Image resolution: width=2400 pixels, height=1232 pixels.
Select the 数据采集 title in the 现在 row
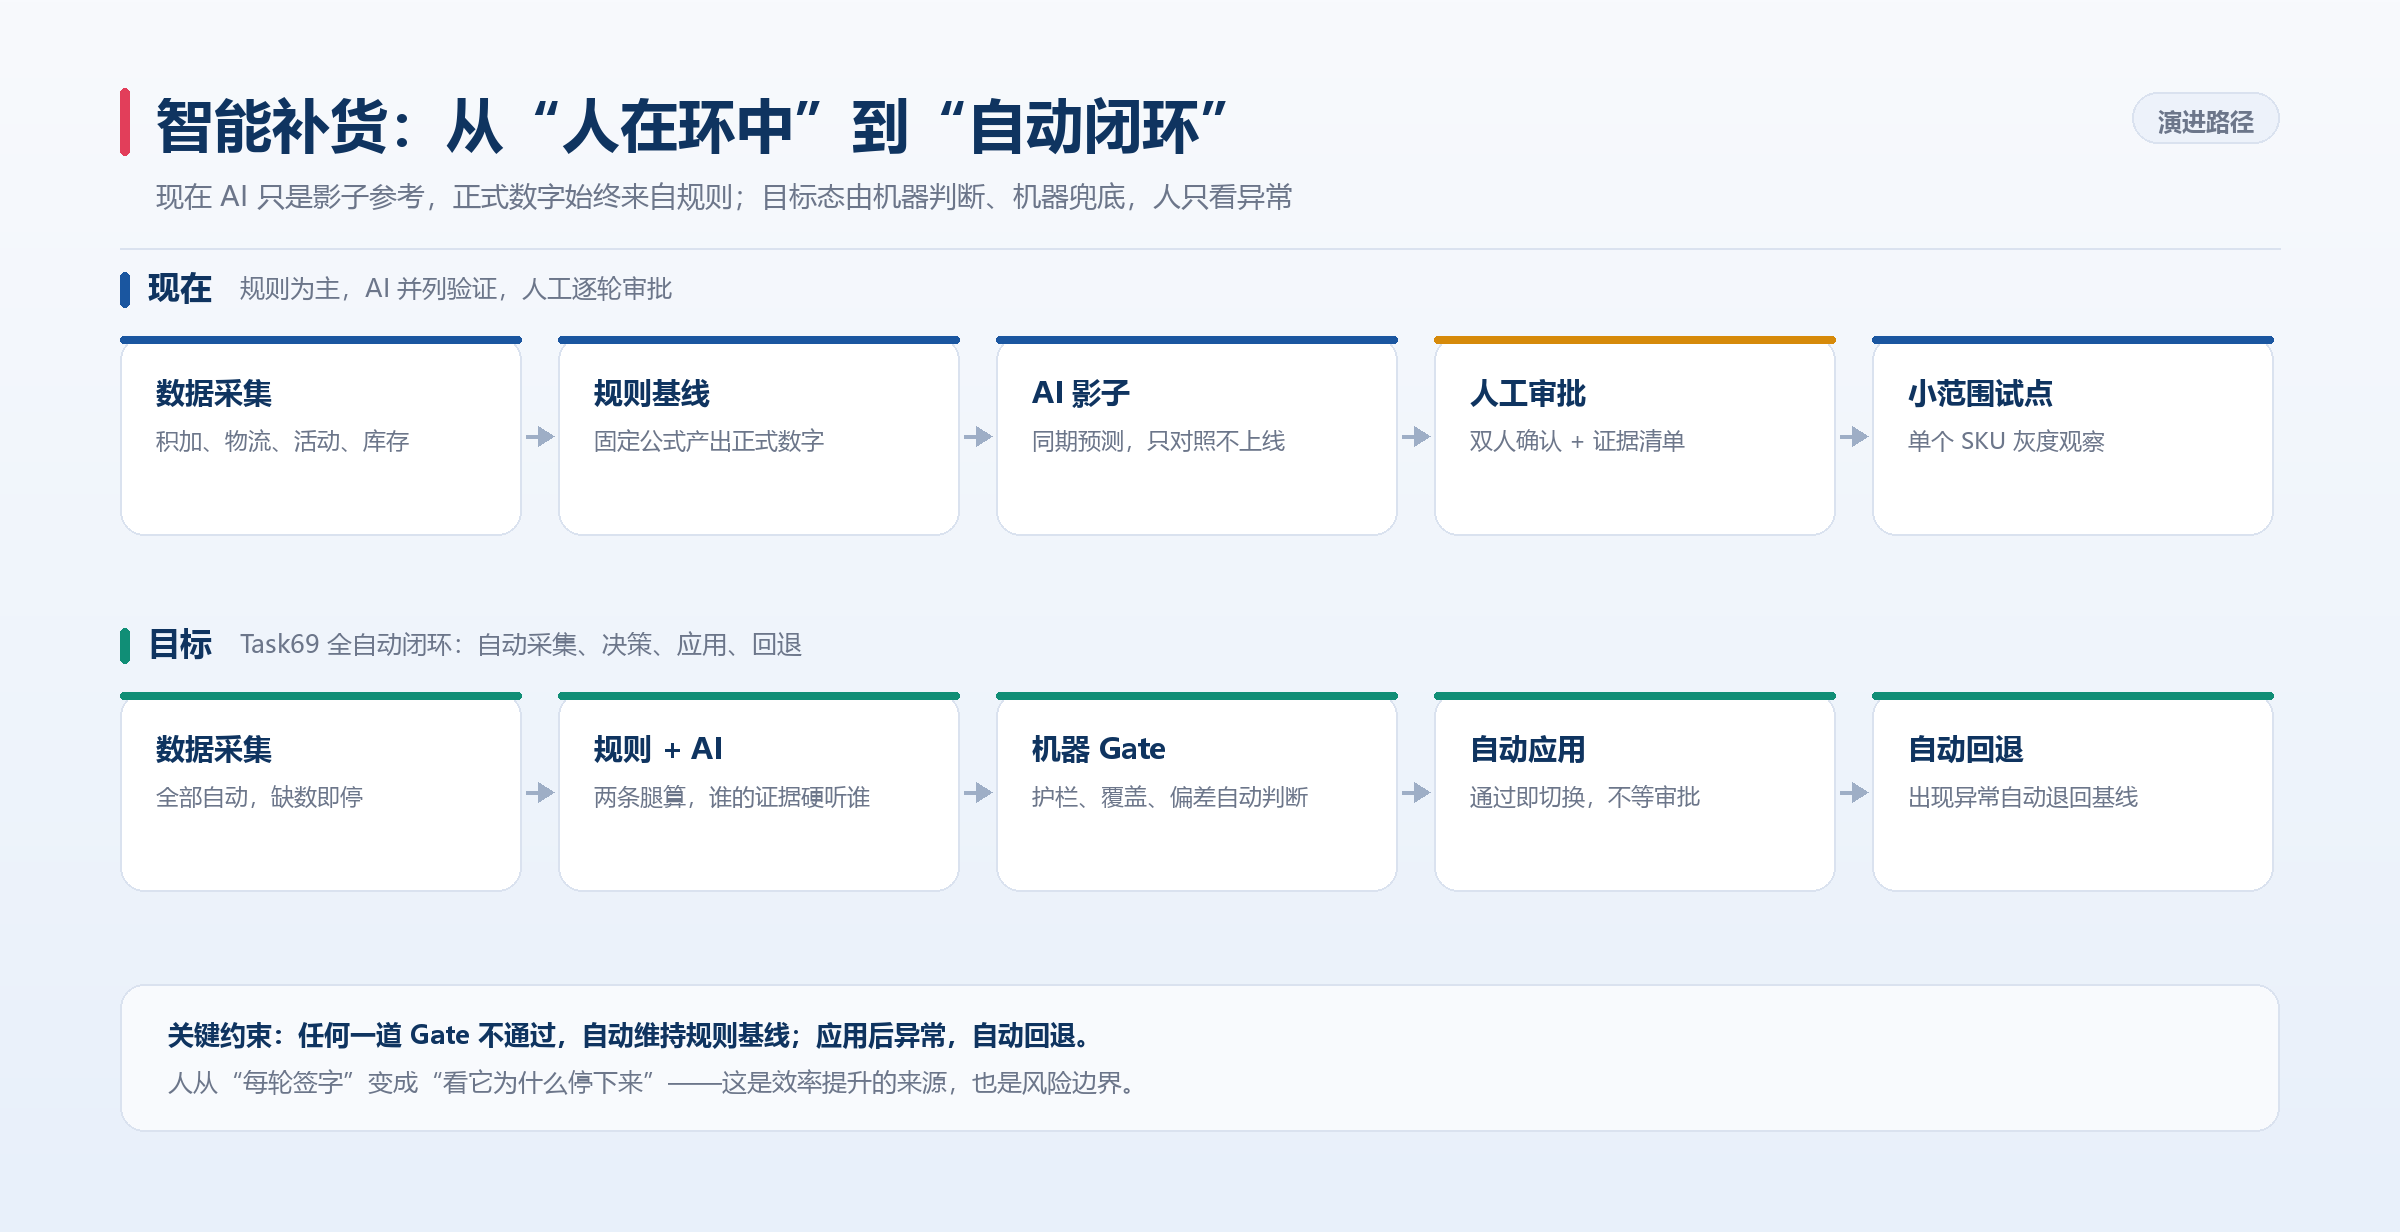pyautogui.click(x=214, y=393)
